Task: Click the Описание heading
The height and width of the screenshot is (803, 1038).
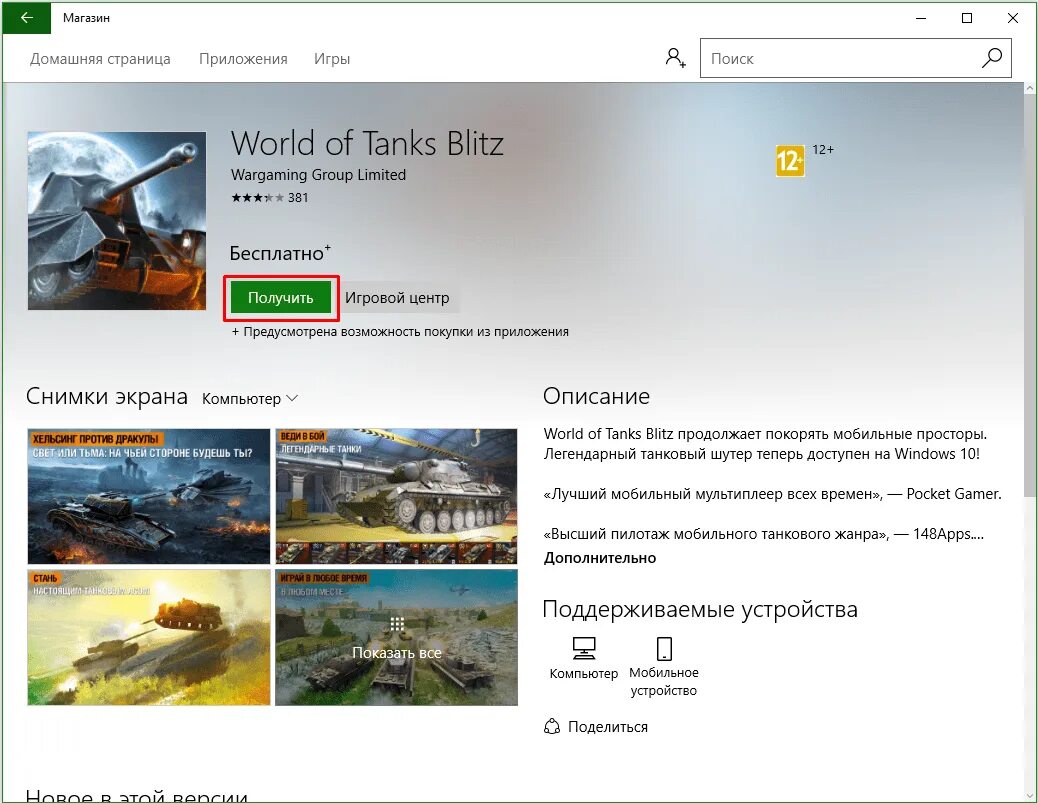Action: pos(596,396)
